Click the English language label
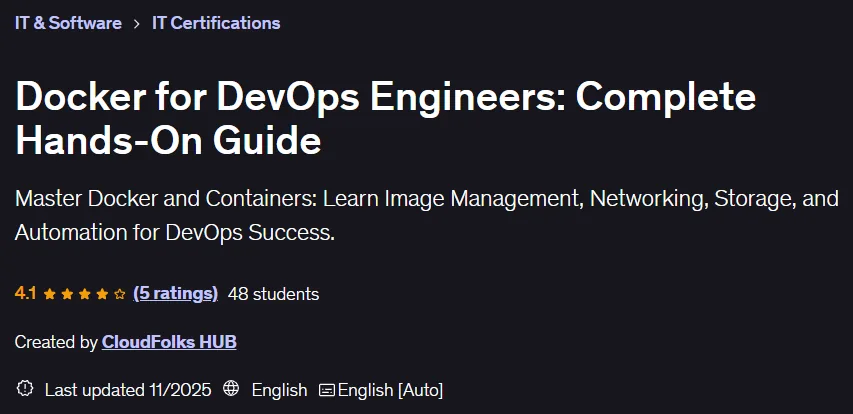 point(279,390)
